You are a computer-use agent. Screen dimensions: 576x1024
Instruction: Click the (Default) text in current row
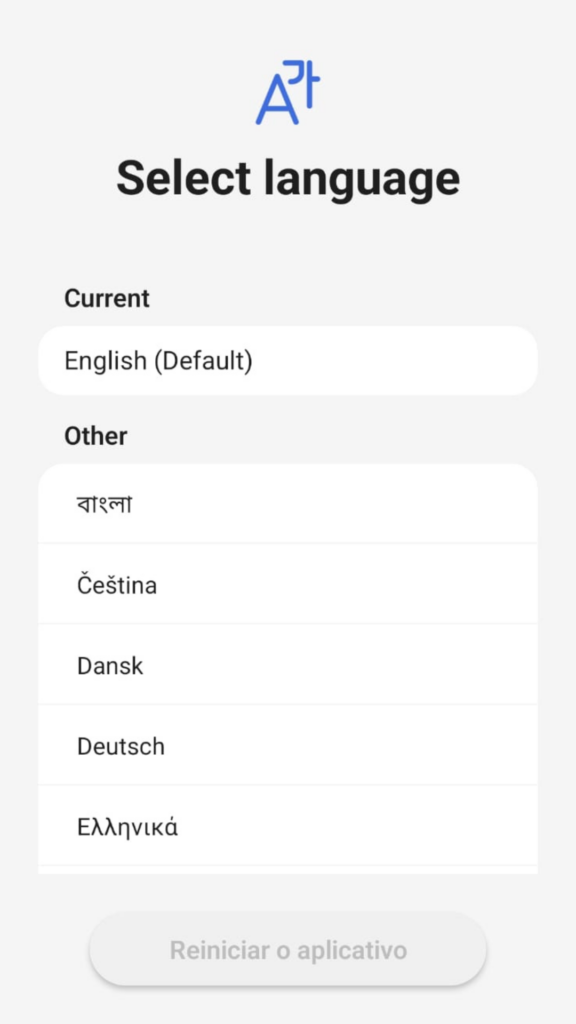(x=203, y=361)
